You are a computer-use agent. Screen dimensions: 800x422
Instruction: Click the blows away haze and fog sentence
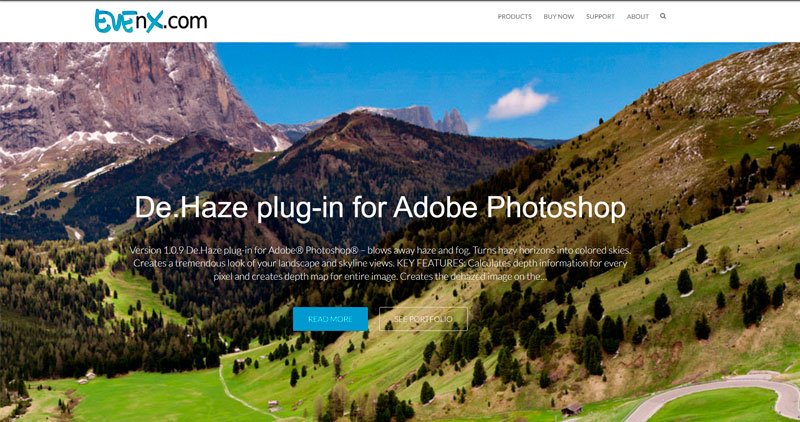point(418,251)
